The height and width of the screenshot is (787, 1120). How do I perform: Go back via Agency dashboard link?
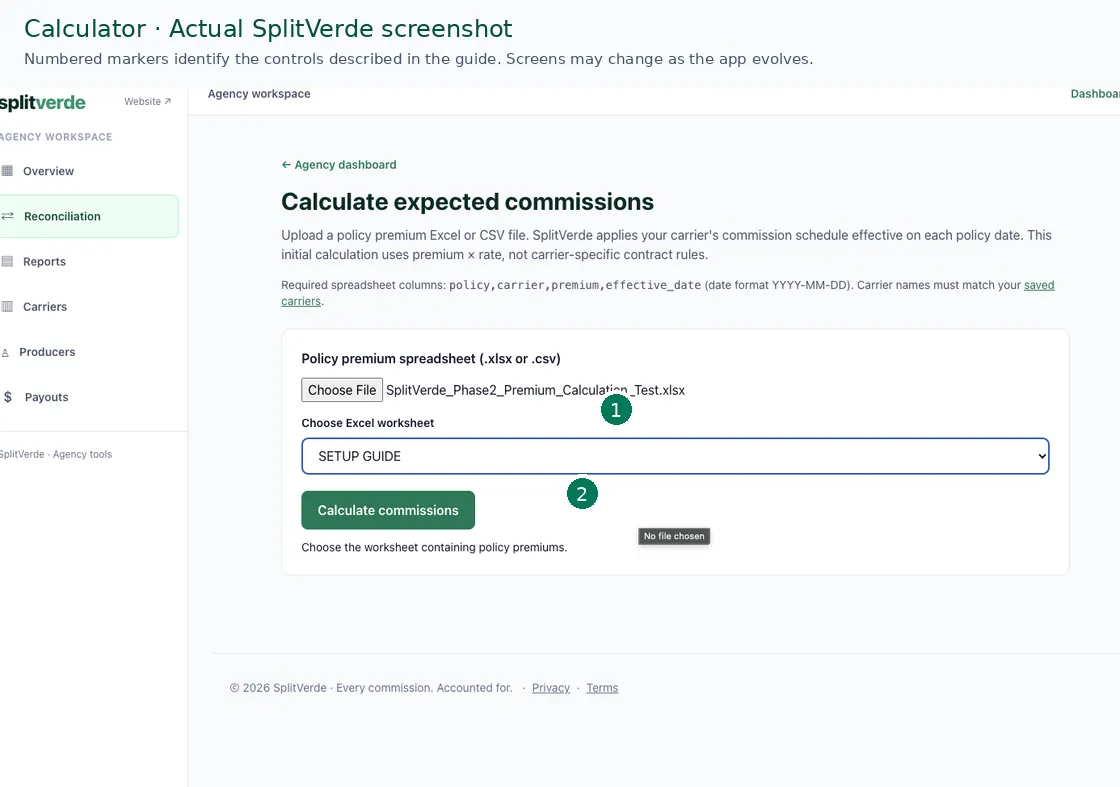pyautogui.click(x=339, y=164)
